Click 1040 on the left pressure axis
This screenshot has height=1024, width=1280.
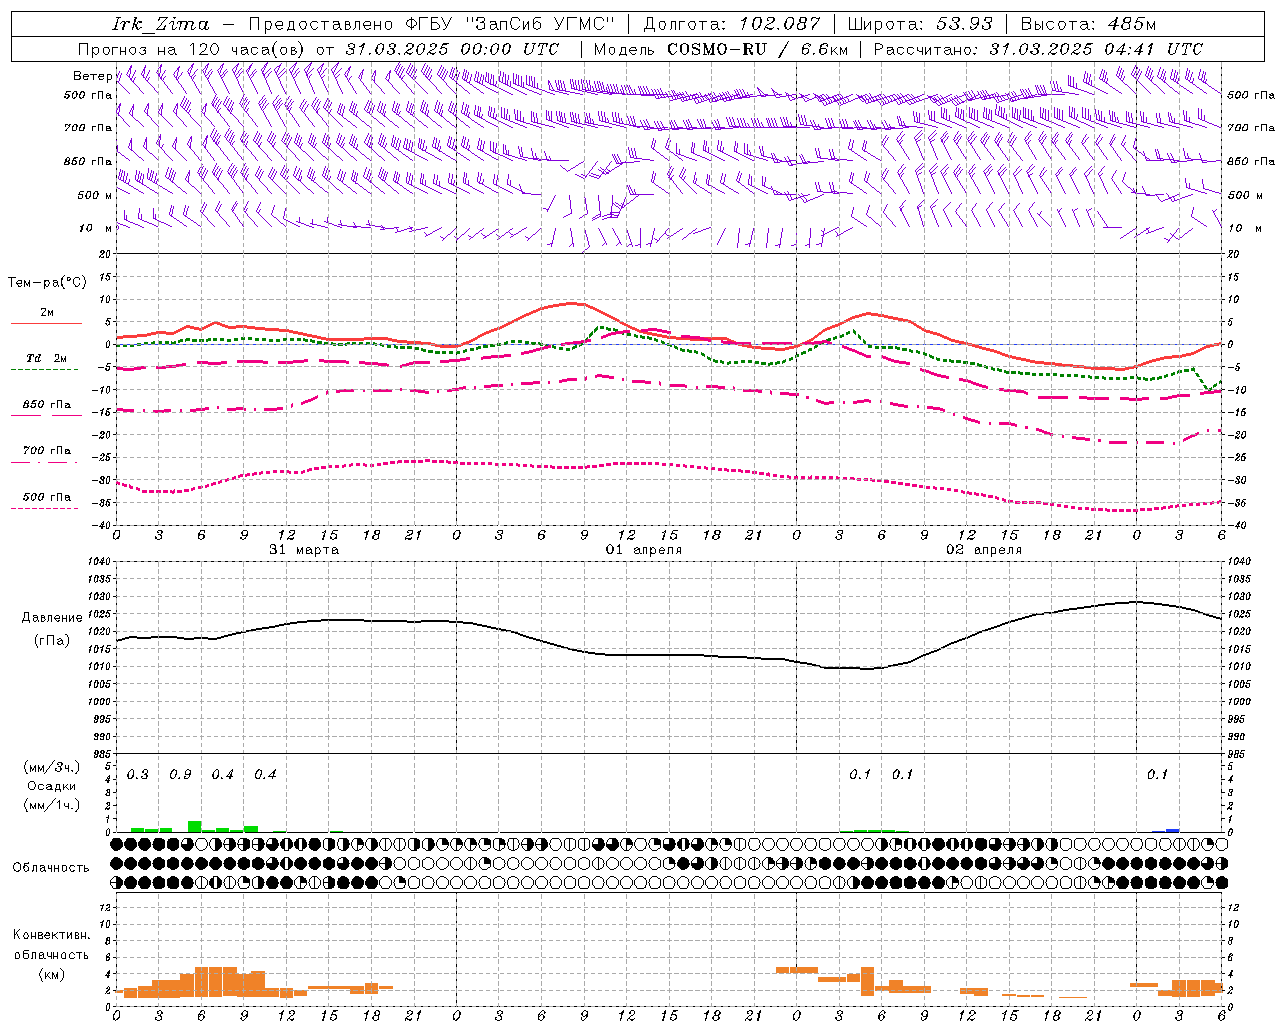pyautogui.click(x=99, y=562)
